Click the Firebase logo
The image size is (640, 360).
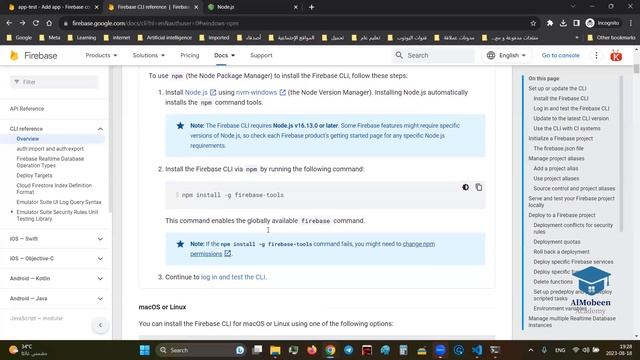tap(34, 56)
